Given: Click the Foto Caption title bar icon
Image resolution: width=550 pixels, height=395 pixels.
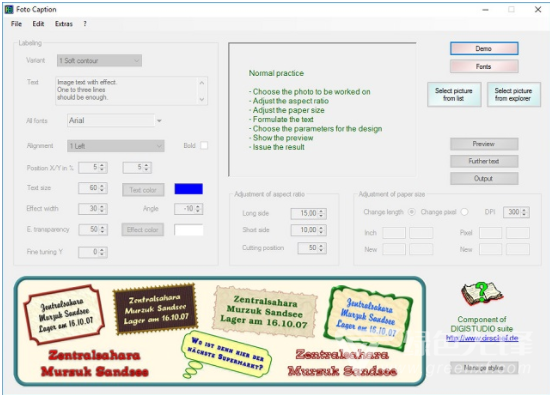Looking at the screenshot, I should 9,9.
